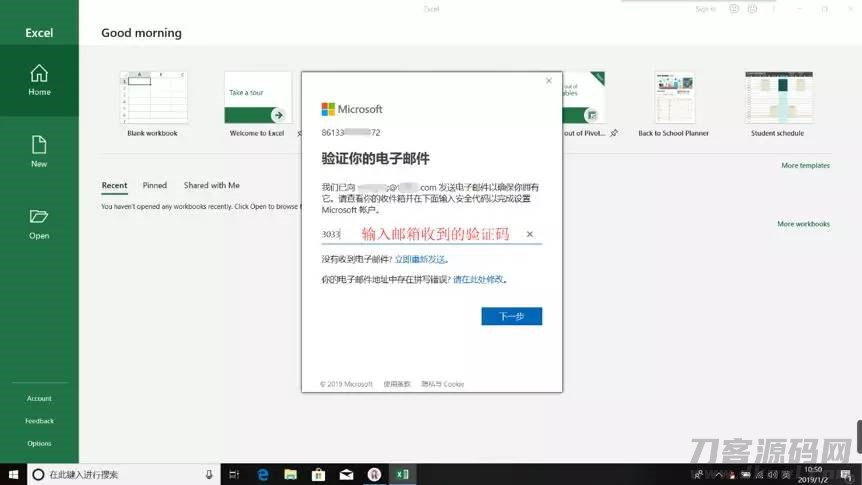This screenshot has height=485, width=862.
Task: Clear the verification code field with X
Action: 529,234
